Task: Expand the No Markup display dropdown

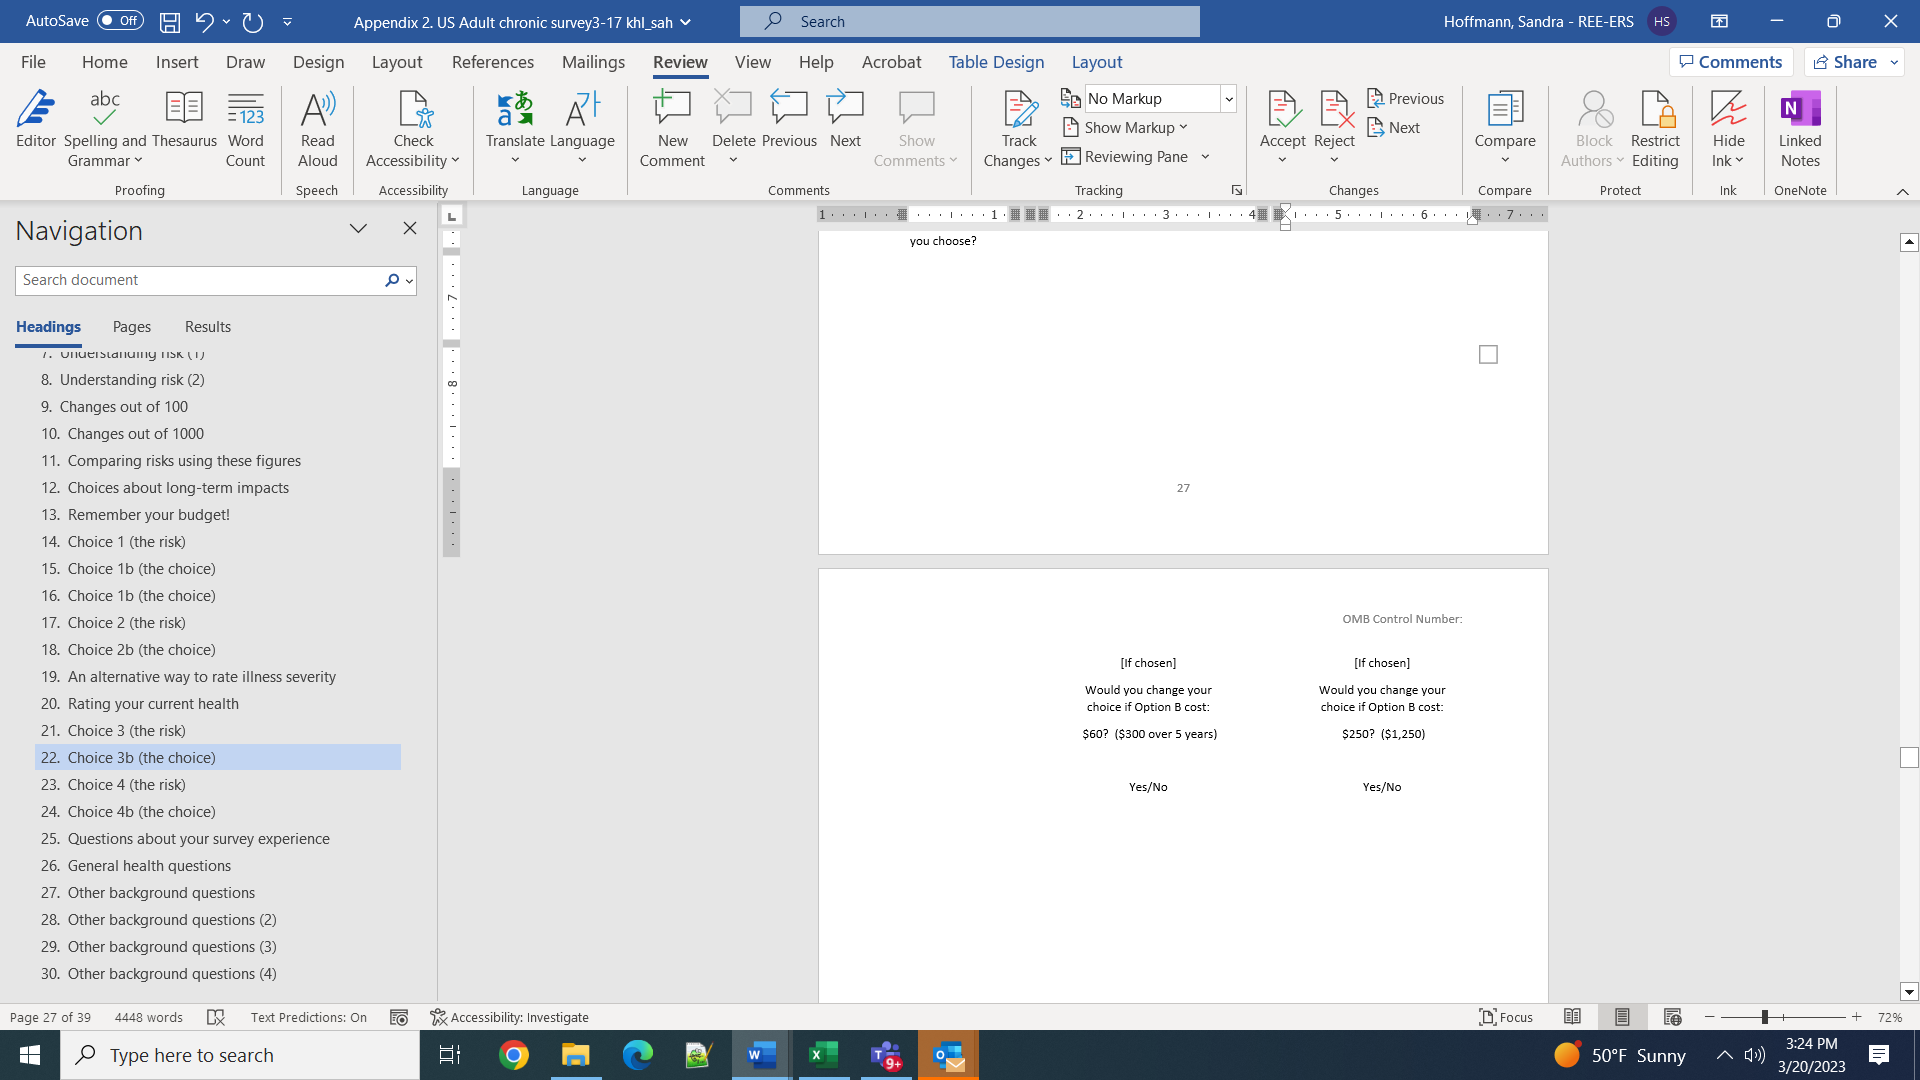Action: [1228, 98]
